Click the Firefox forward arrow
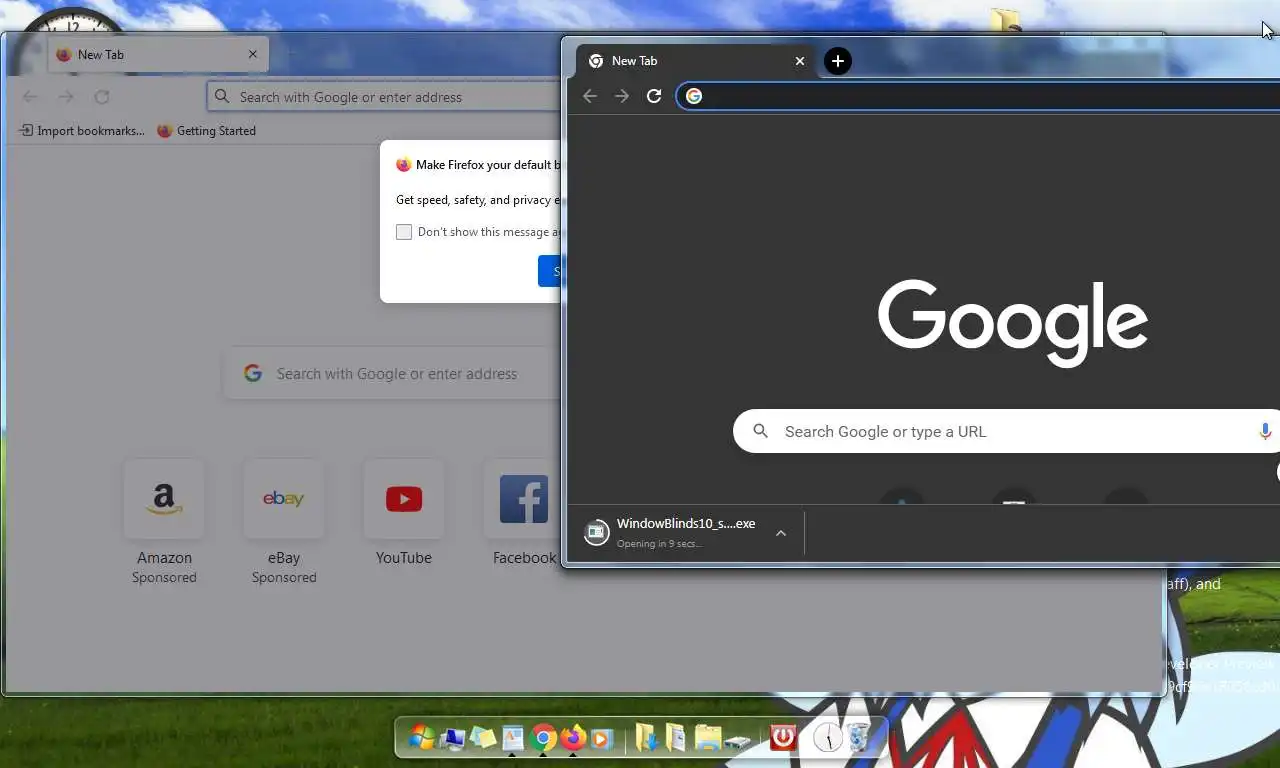 (66, 97)
